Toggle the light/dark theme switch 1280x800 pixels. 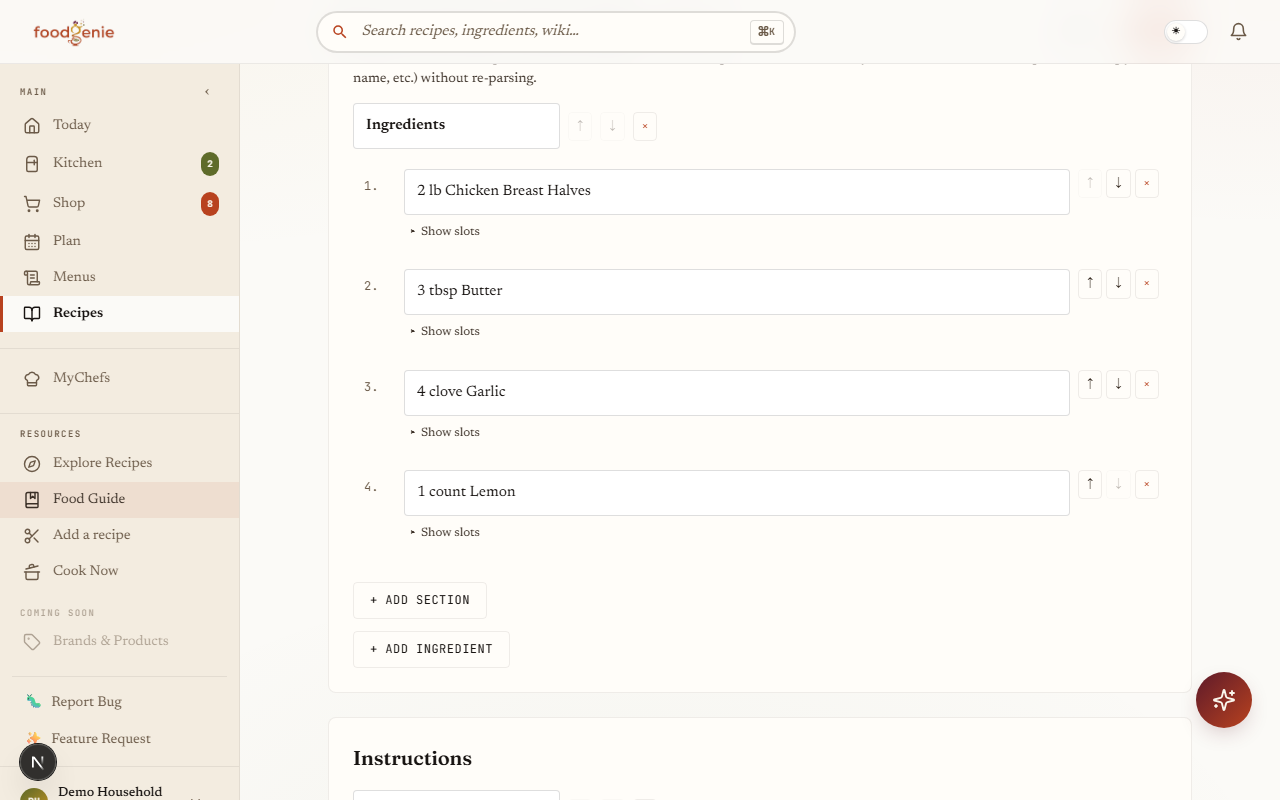(x=1186, y=32)
